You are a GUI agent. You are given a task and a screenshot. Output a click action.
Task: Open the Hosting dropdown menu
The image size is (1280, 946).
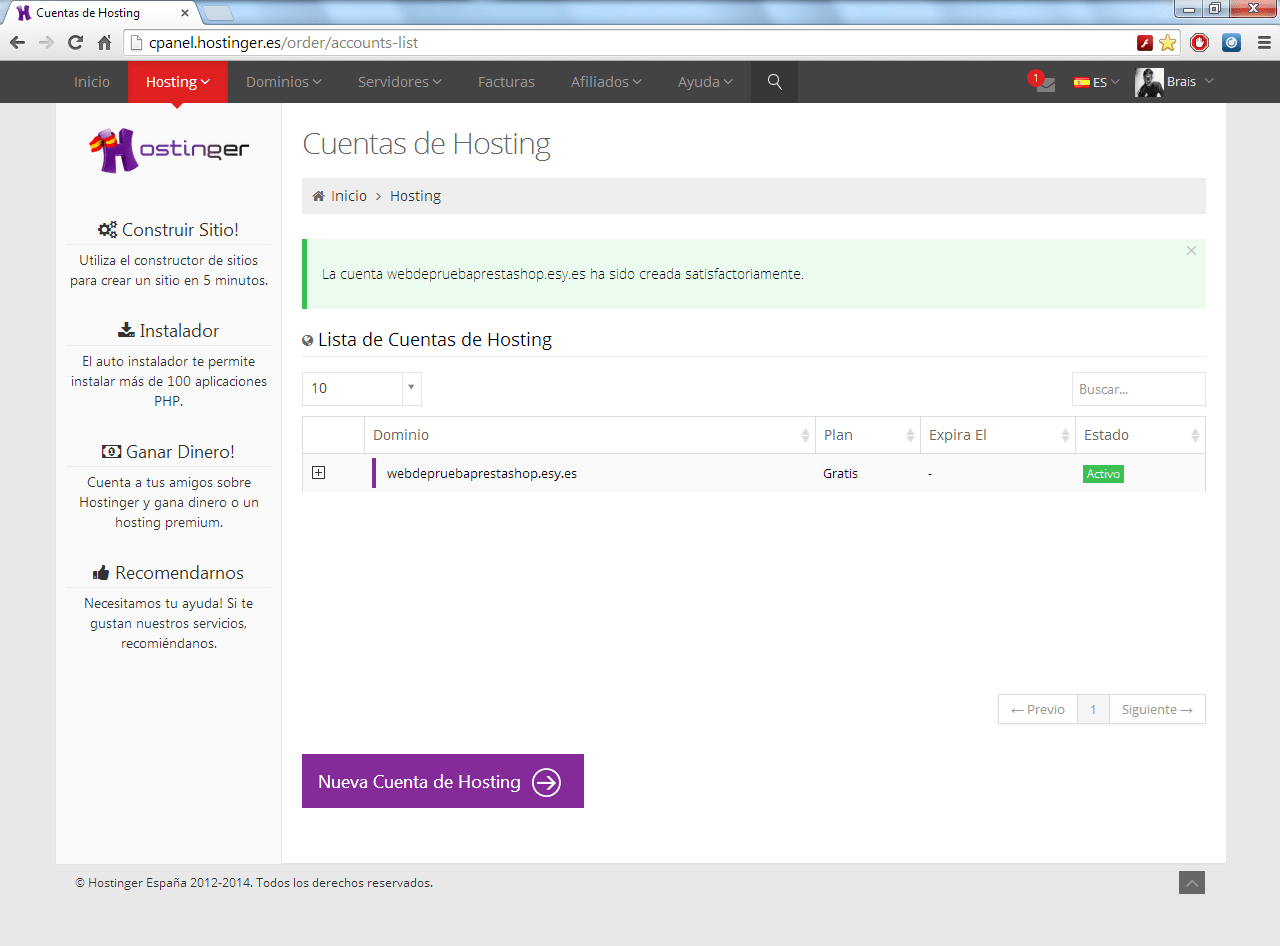[x=178, y=82]
